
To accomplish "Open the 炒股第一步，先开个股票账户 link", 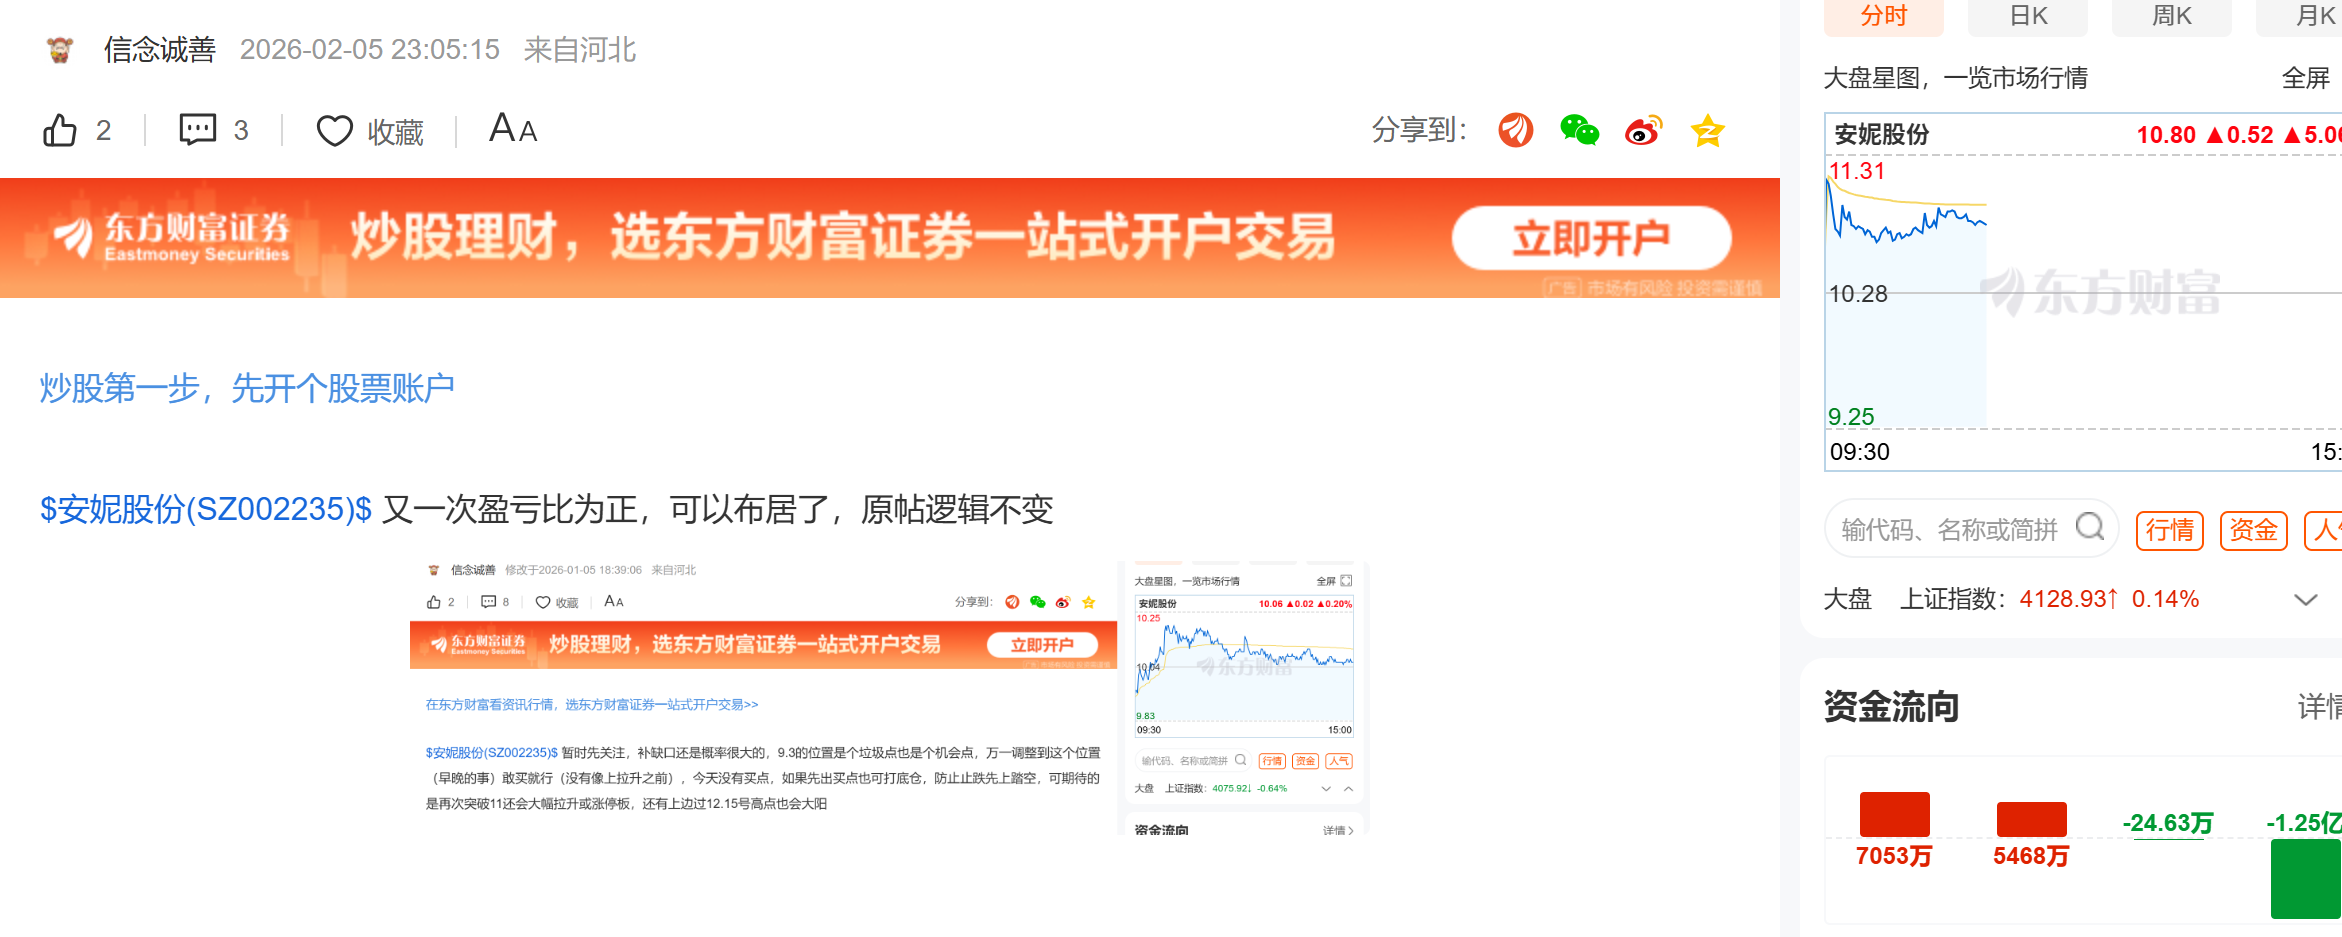I will click(247, 388).
